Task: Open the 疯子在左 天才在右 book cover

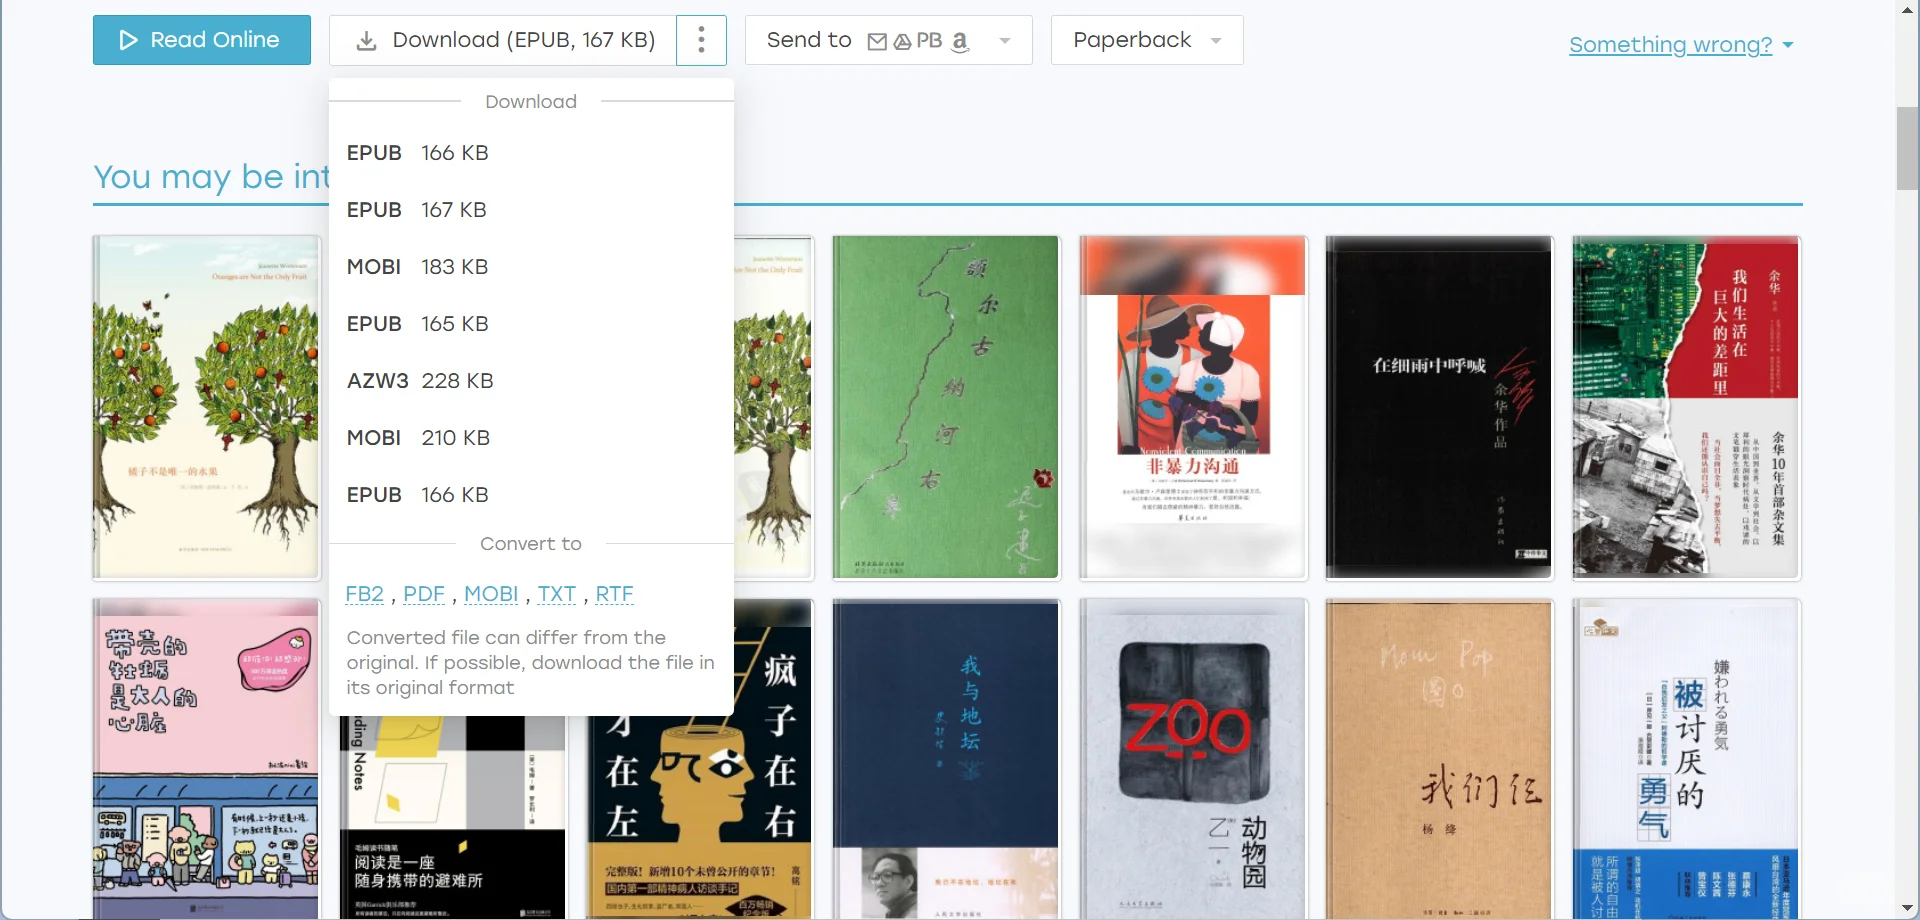Action: pyautogui.click(x=699, y=817)
